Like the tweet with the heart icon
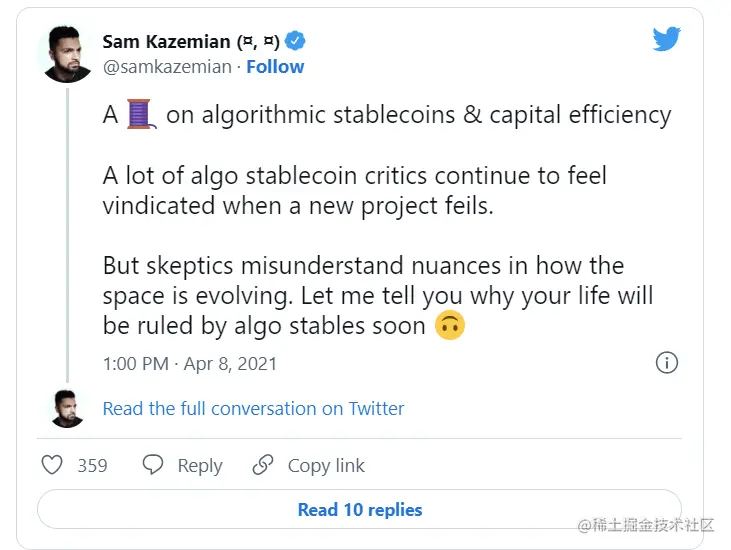Viewport: 731px width, 550px height. point(52,465)
